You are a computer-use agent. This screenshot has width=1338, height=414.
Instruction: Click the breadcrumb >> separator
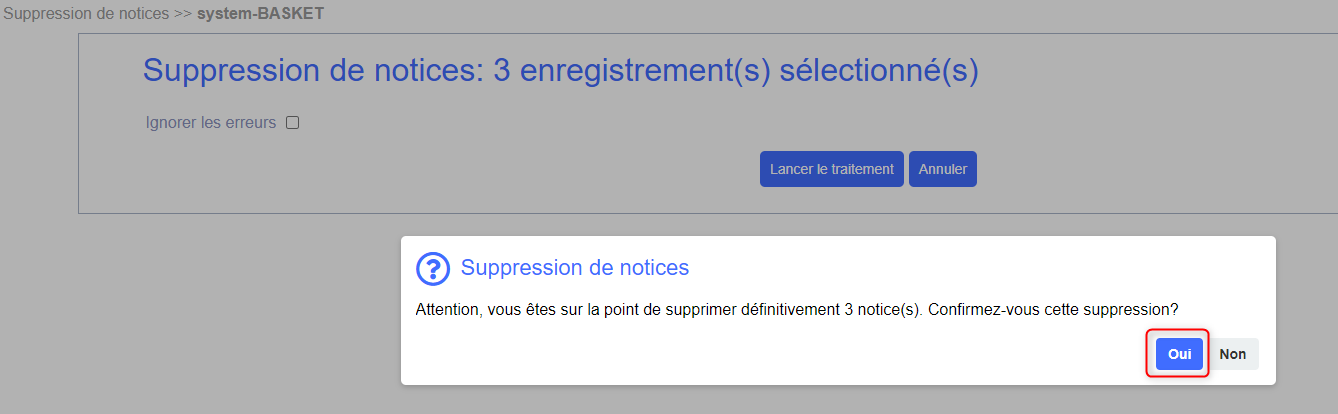point(183,14)
